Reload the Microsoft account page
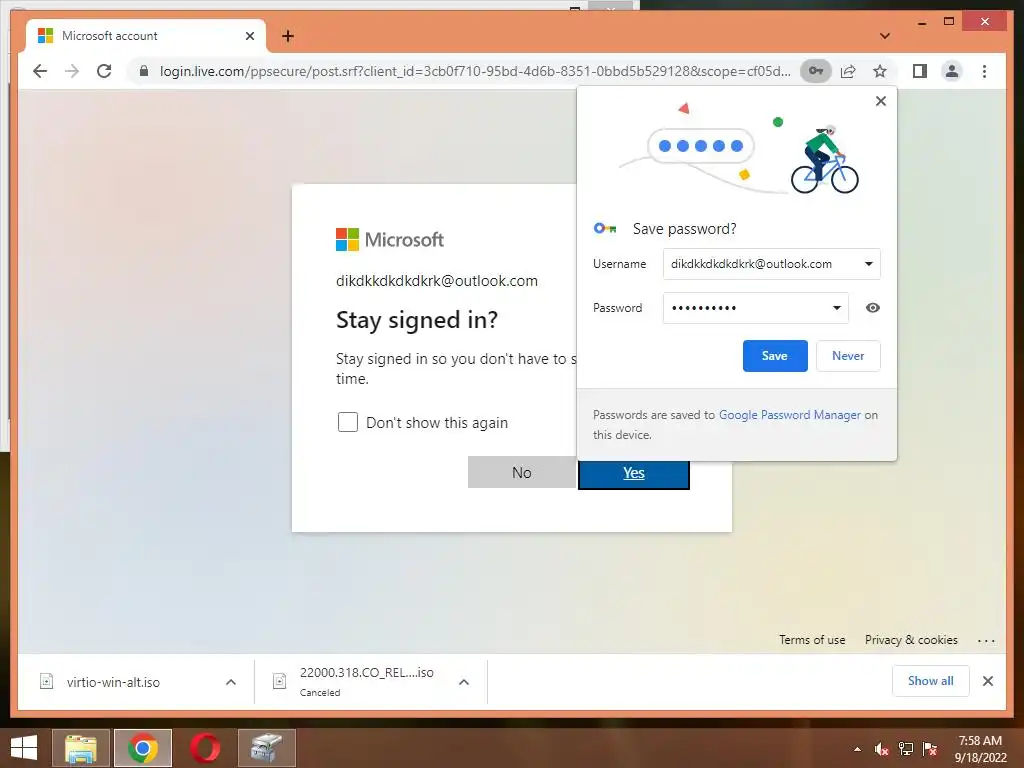 pyautogui.click(x=104, y=71)
